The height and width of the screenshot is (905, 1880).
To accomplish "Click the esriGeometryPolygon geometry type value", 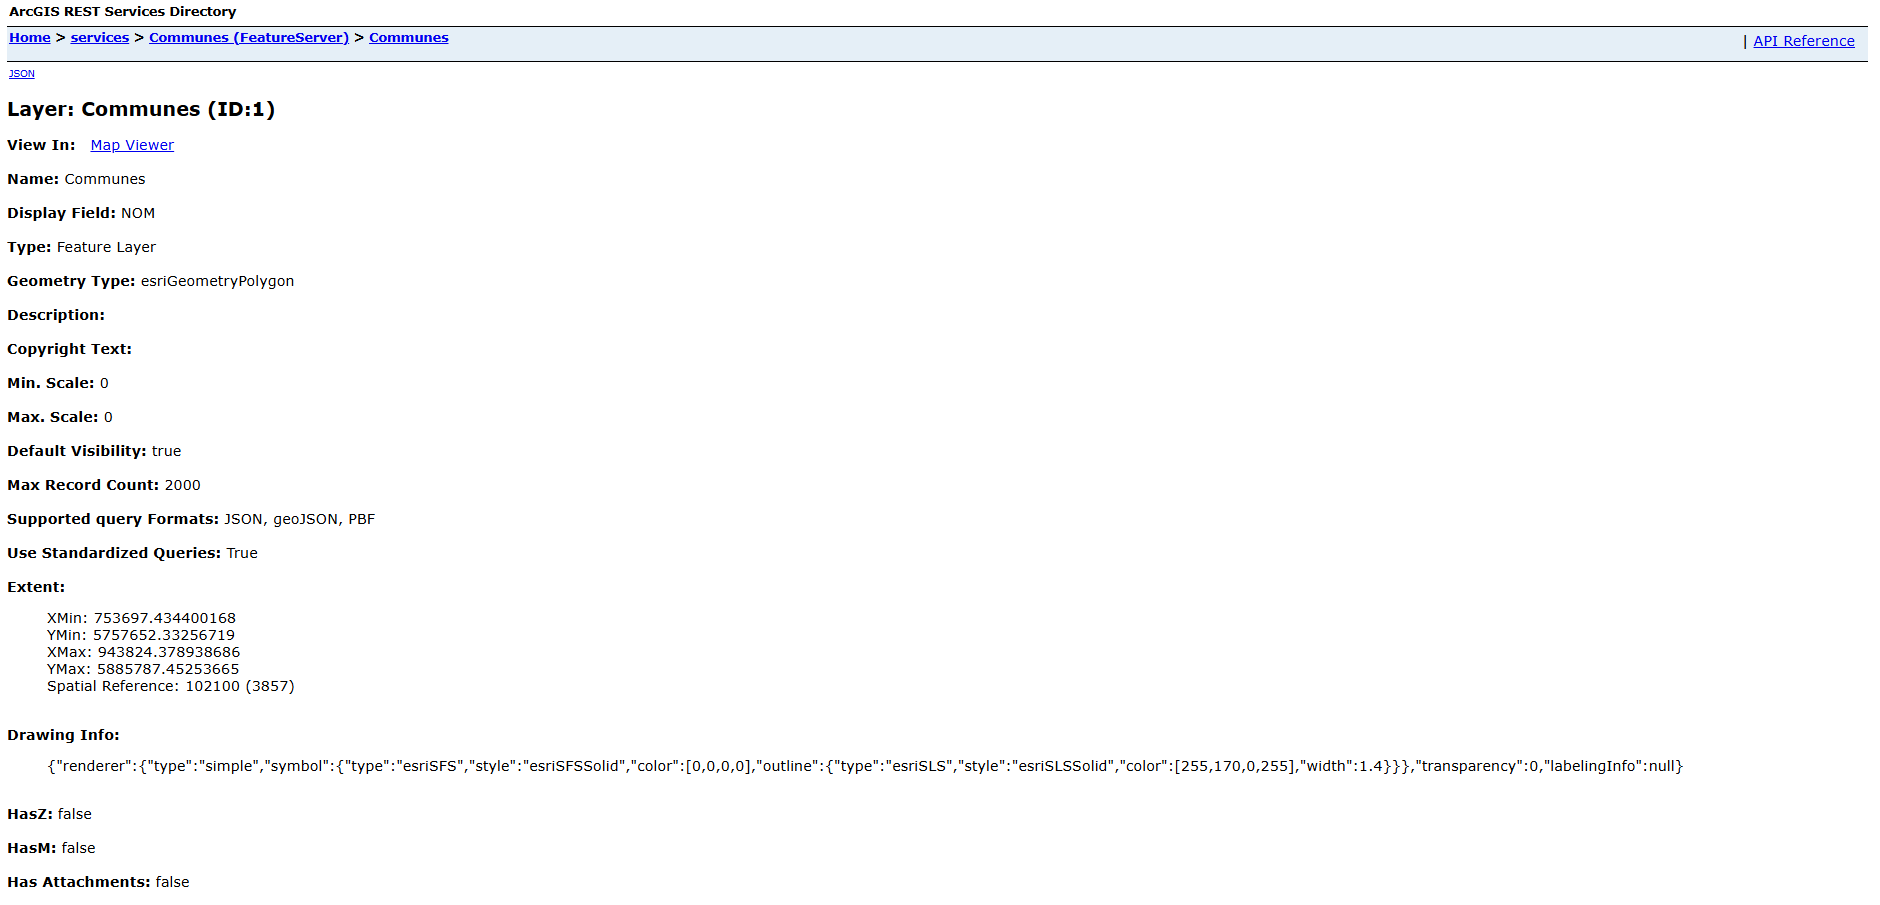I will pos(217,281).
